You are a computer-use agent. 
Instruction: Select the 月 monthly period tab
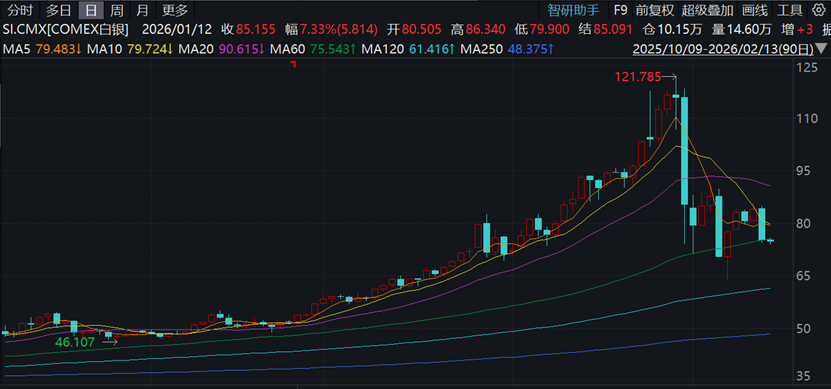click(142, 10)
